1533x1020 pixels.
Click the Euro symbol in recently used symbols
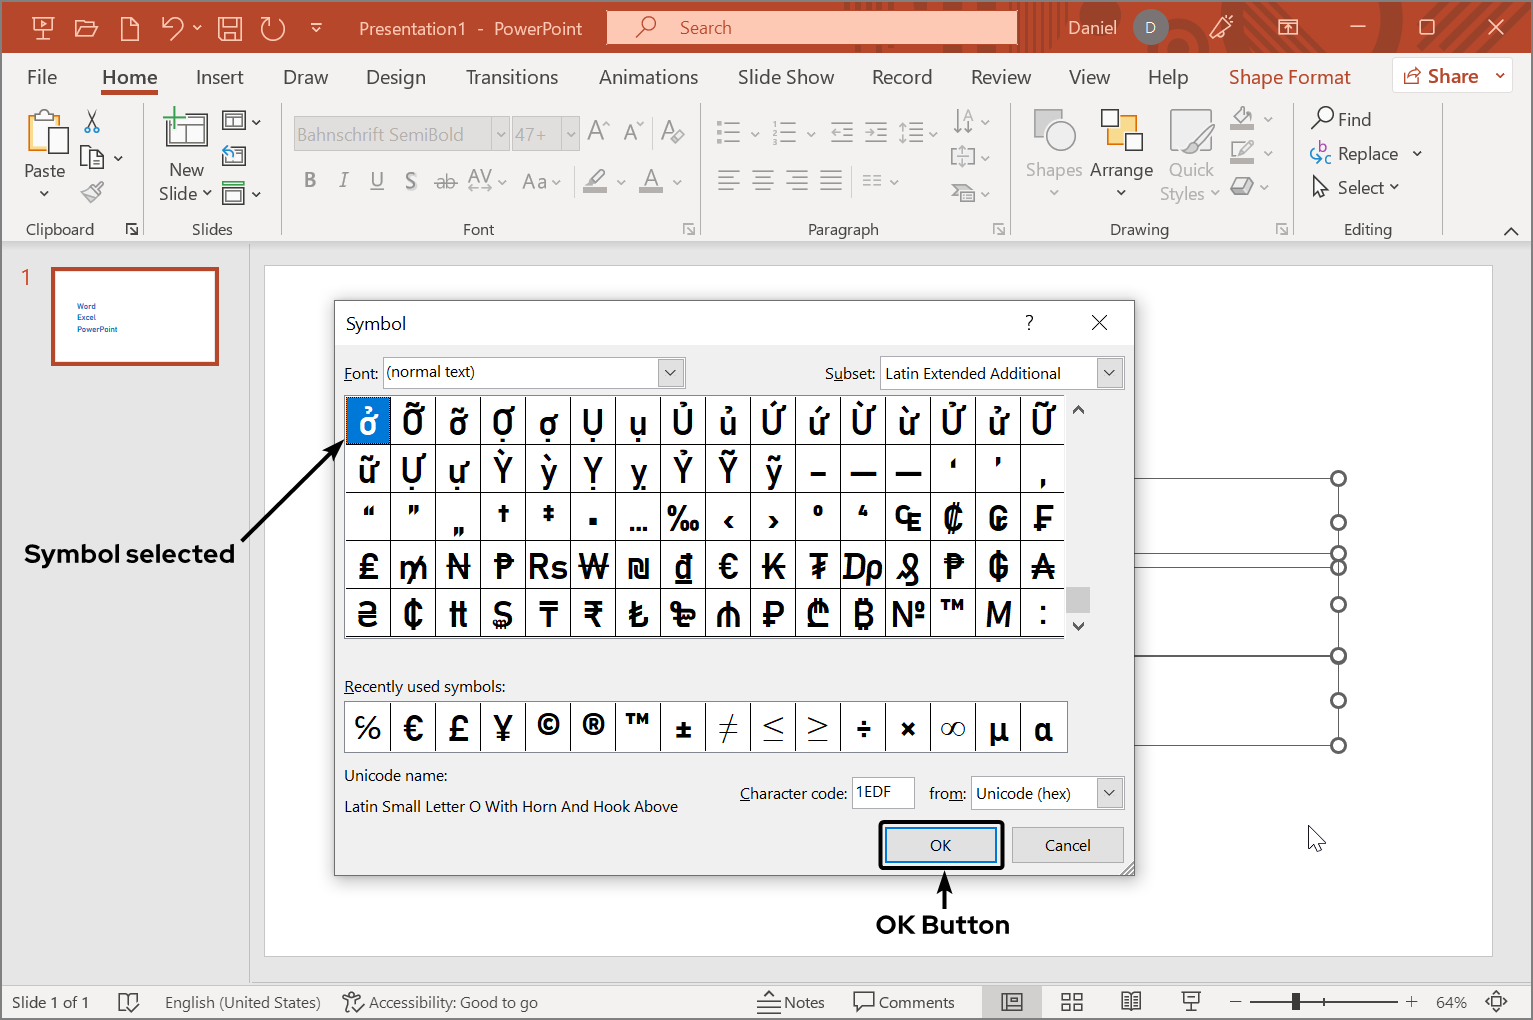413,728
